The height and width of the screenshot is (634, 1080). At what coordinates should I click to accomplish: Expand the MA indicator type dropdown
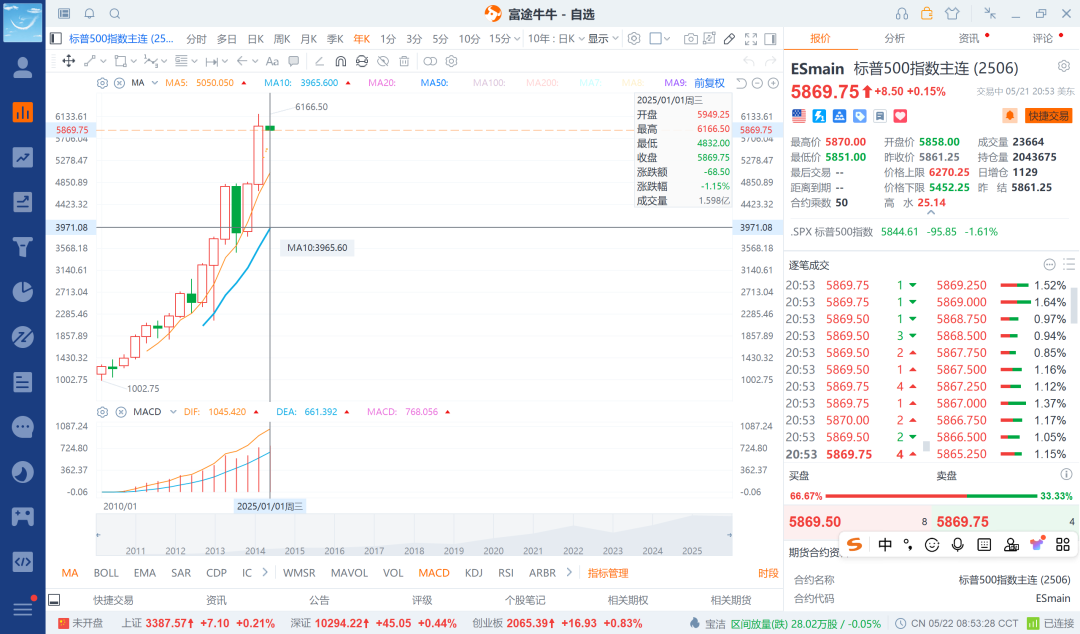(155, 83)
